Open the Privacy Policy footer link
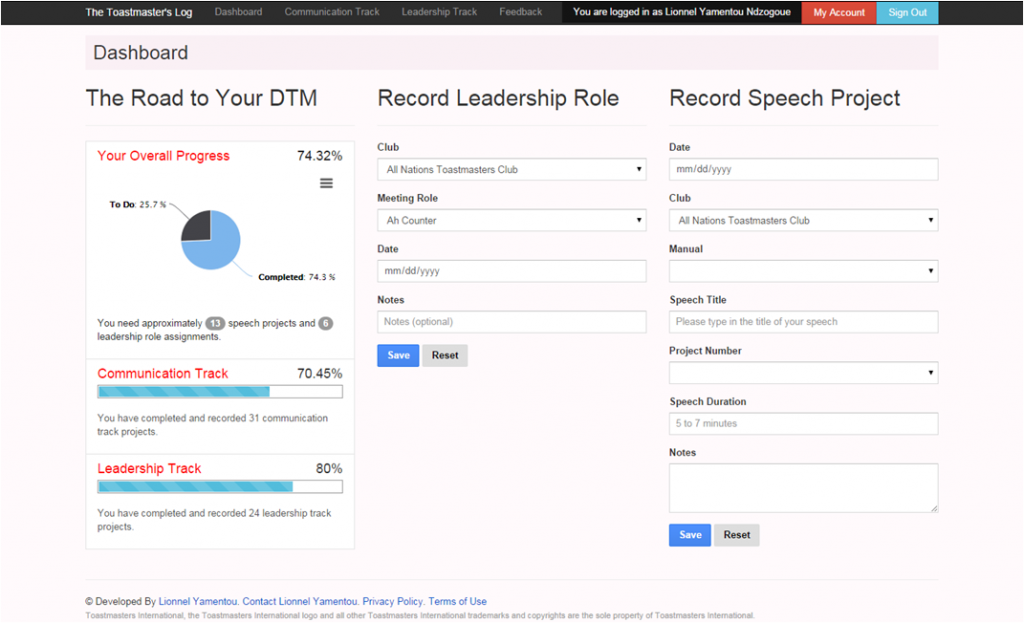 [x=392, y=602]
